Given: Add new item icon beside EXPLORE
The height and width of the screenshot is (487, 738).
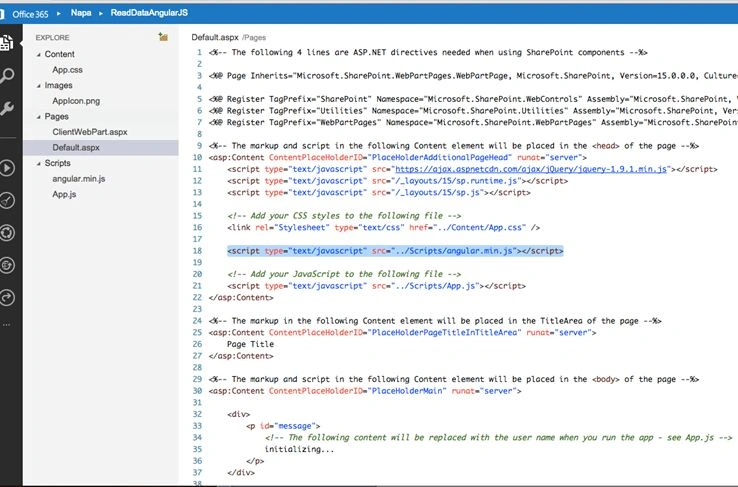Looking at the screenshot, I should (163, 37).
